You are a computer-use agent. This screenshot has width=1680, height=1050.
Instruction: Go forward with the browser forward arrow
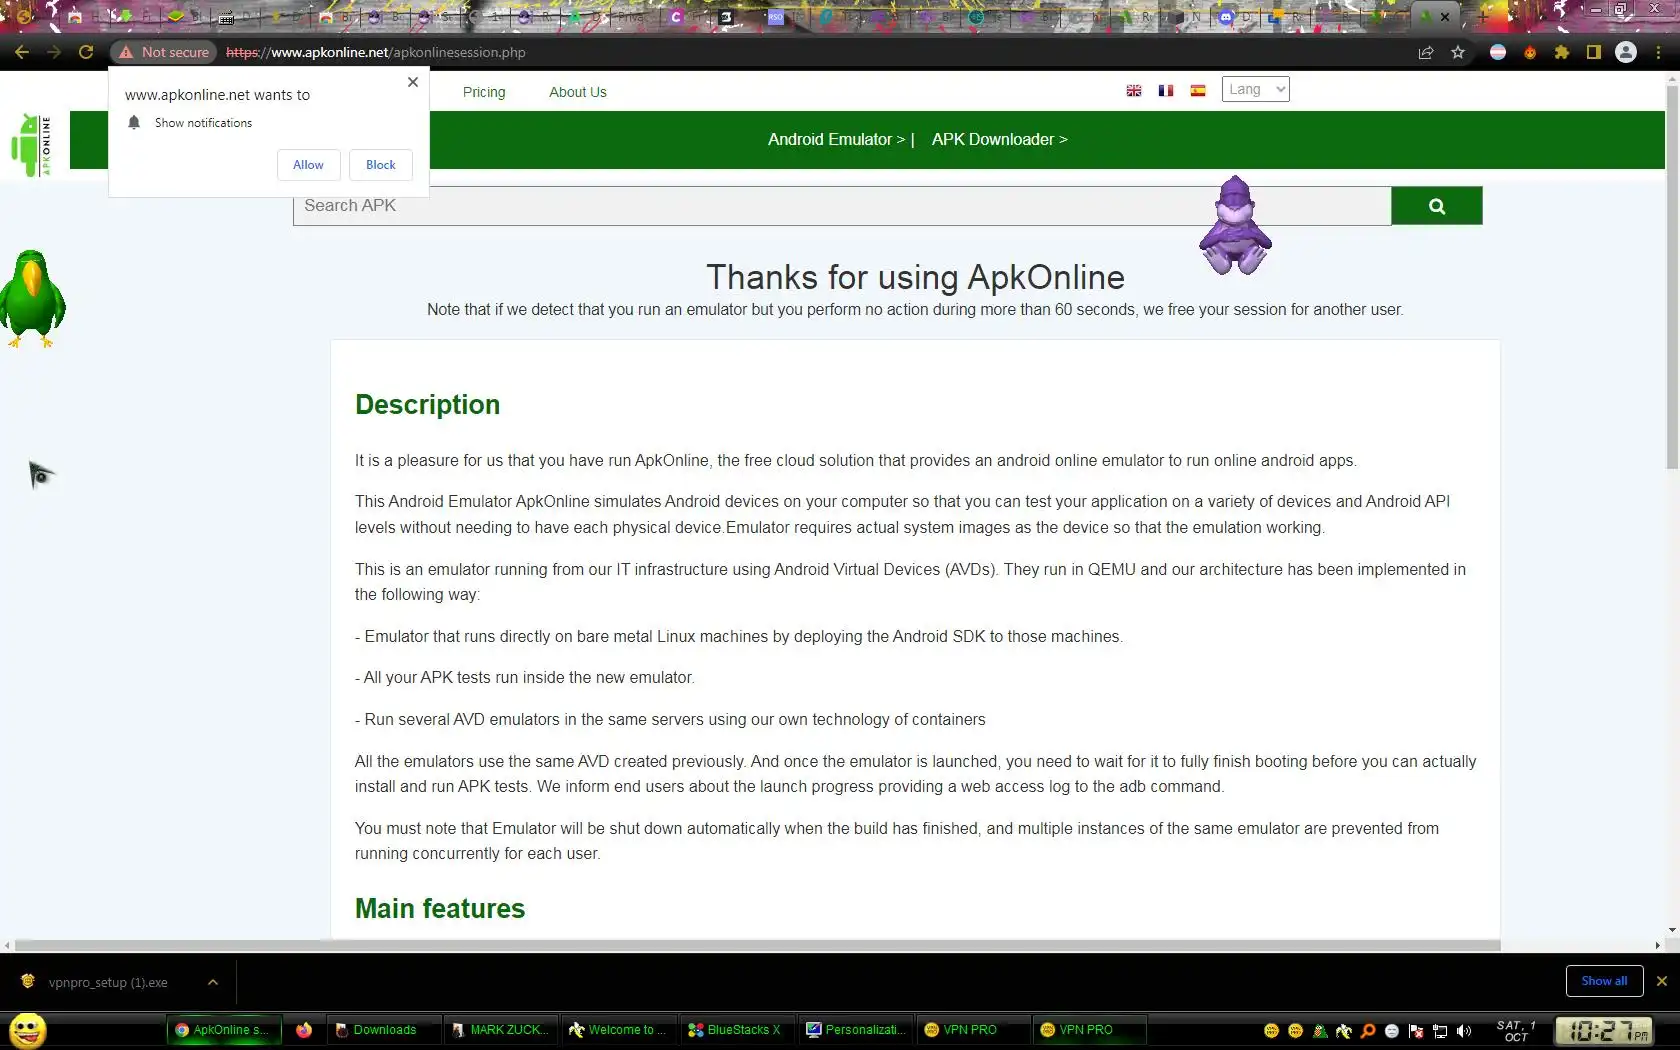tap(54, 52)
